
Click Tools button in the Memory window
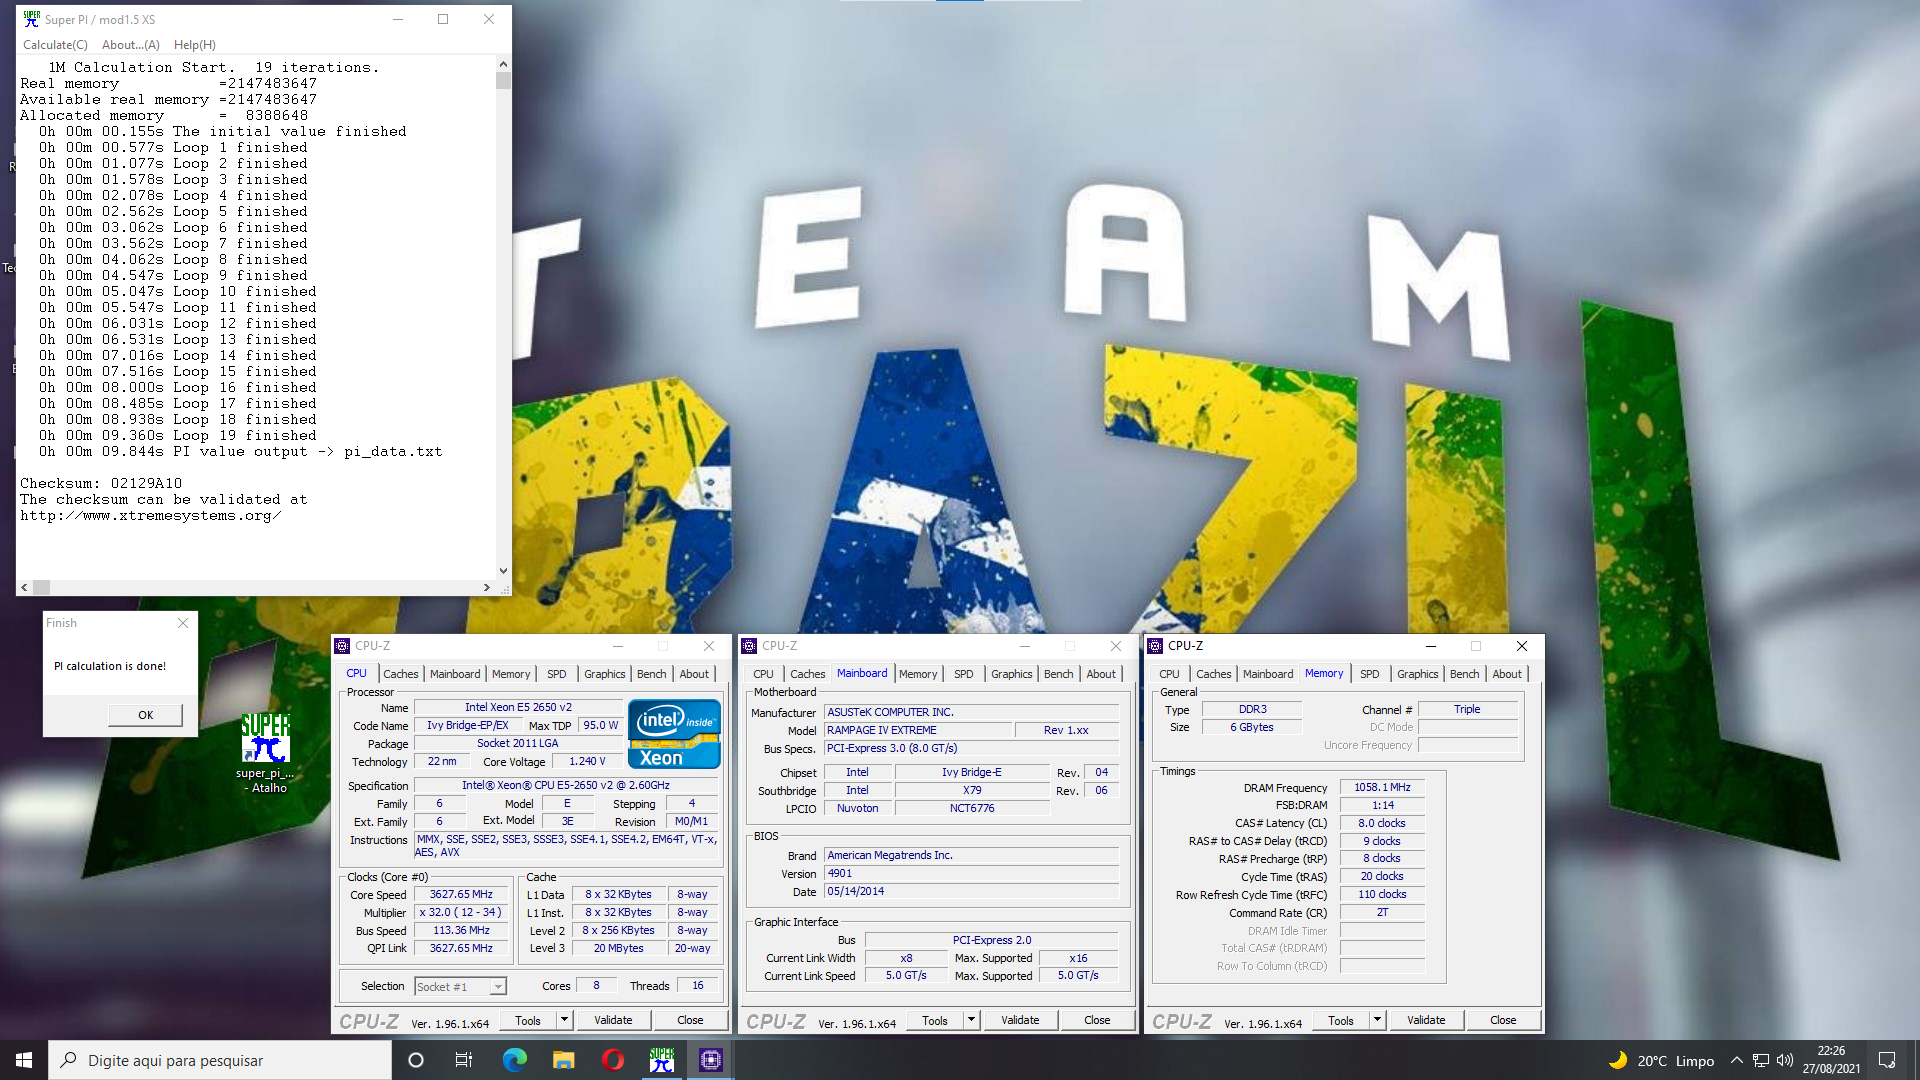coord(1341,1021)
